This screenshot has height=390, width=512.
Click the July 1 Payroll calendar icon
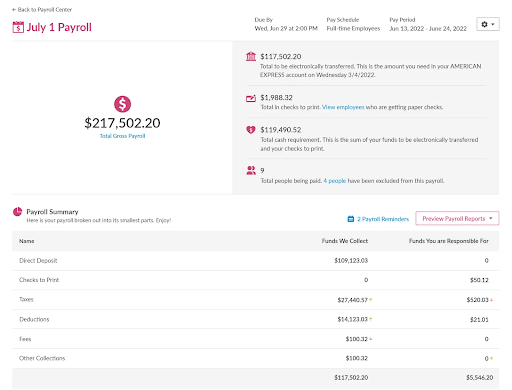coord(18,27)
